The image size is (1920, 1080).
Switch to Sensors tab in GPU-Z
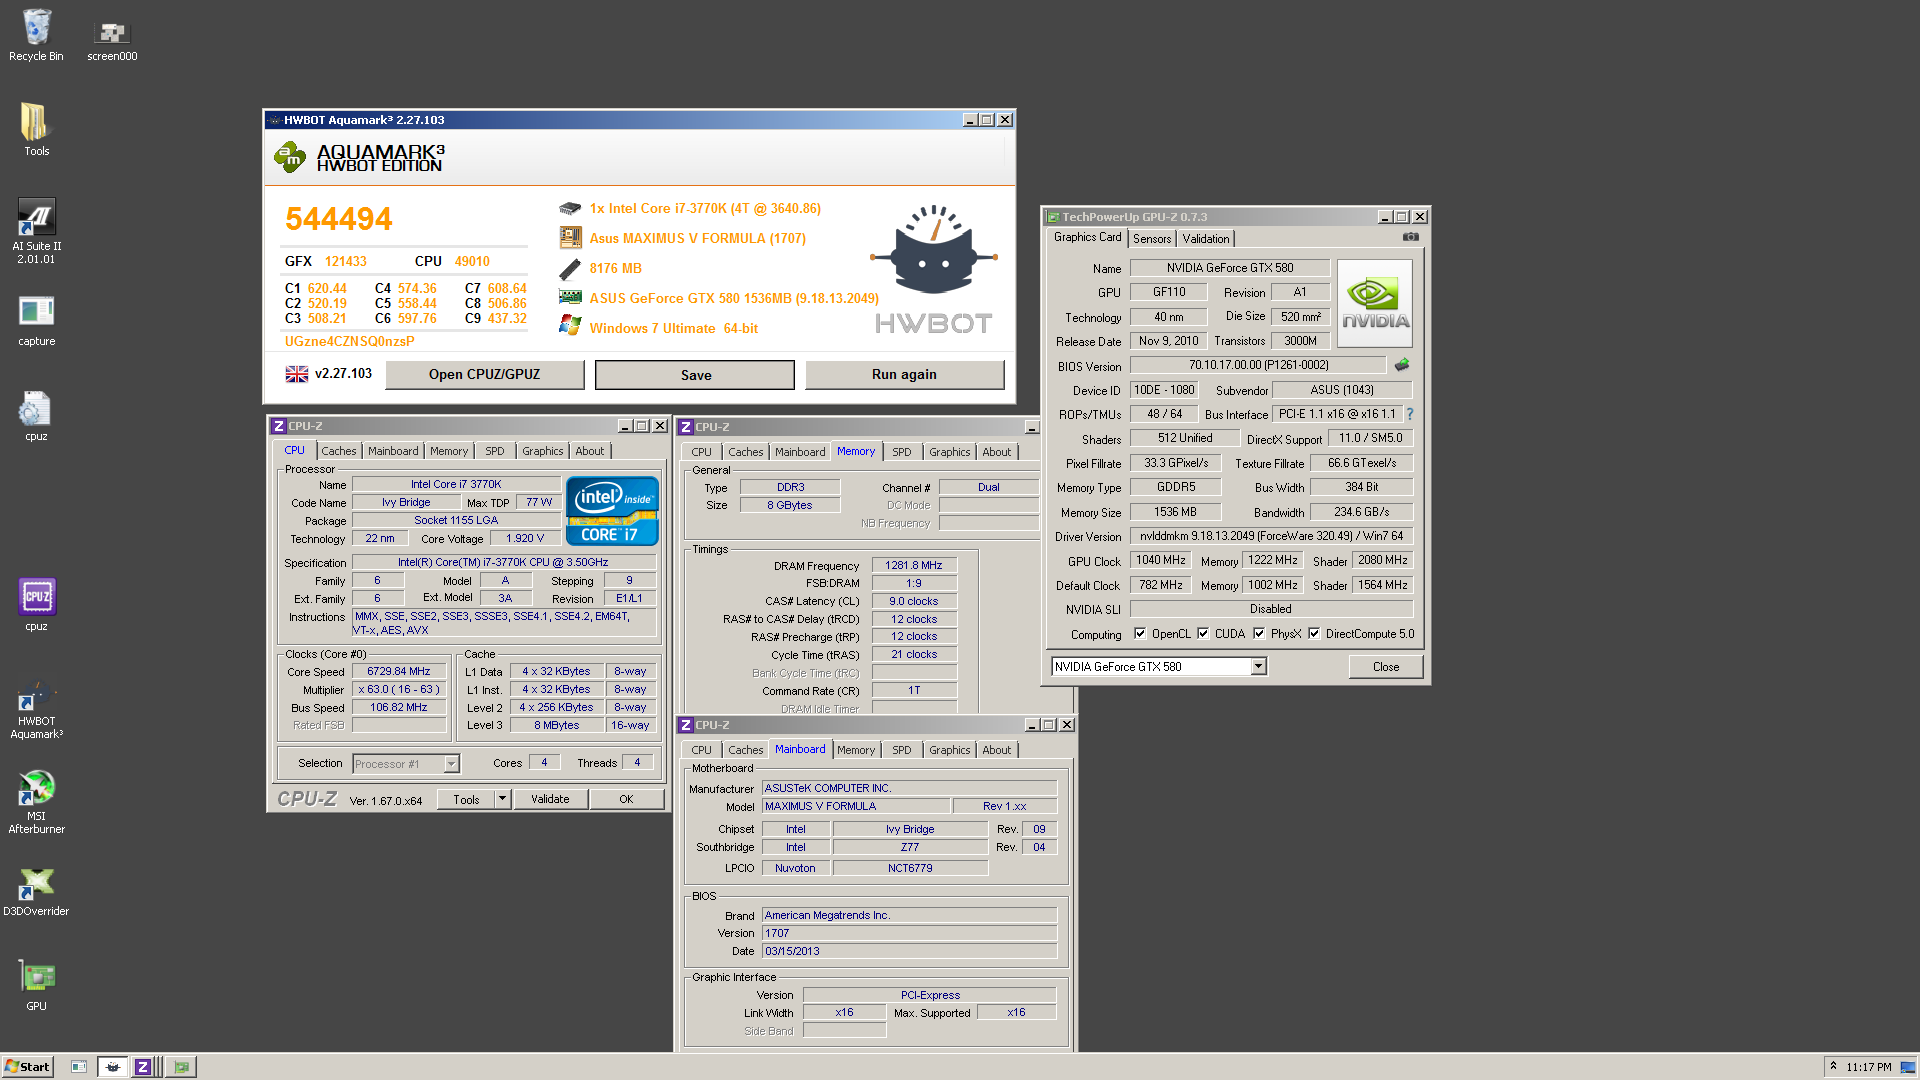(x=1152, y=239)
